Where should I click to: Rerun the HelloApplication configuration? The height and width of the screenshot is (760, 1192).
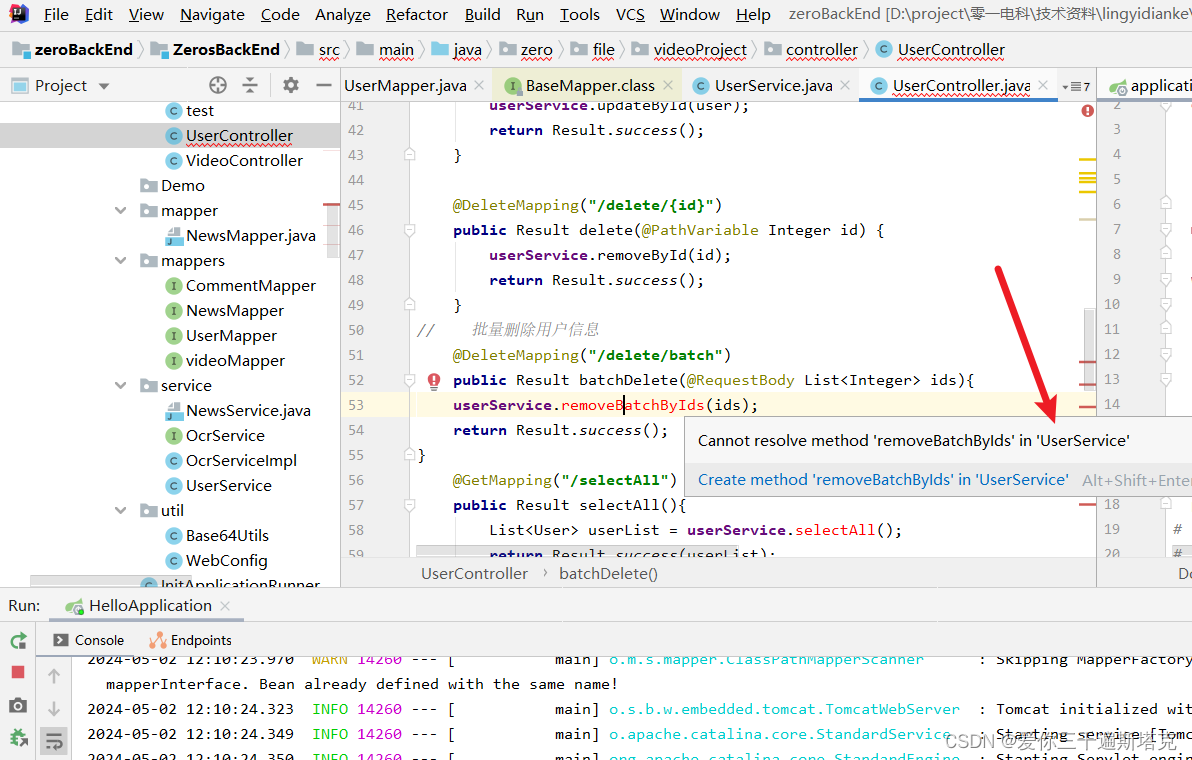point(17,641)
